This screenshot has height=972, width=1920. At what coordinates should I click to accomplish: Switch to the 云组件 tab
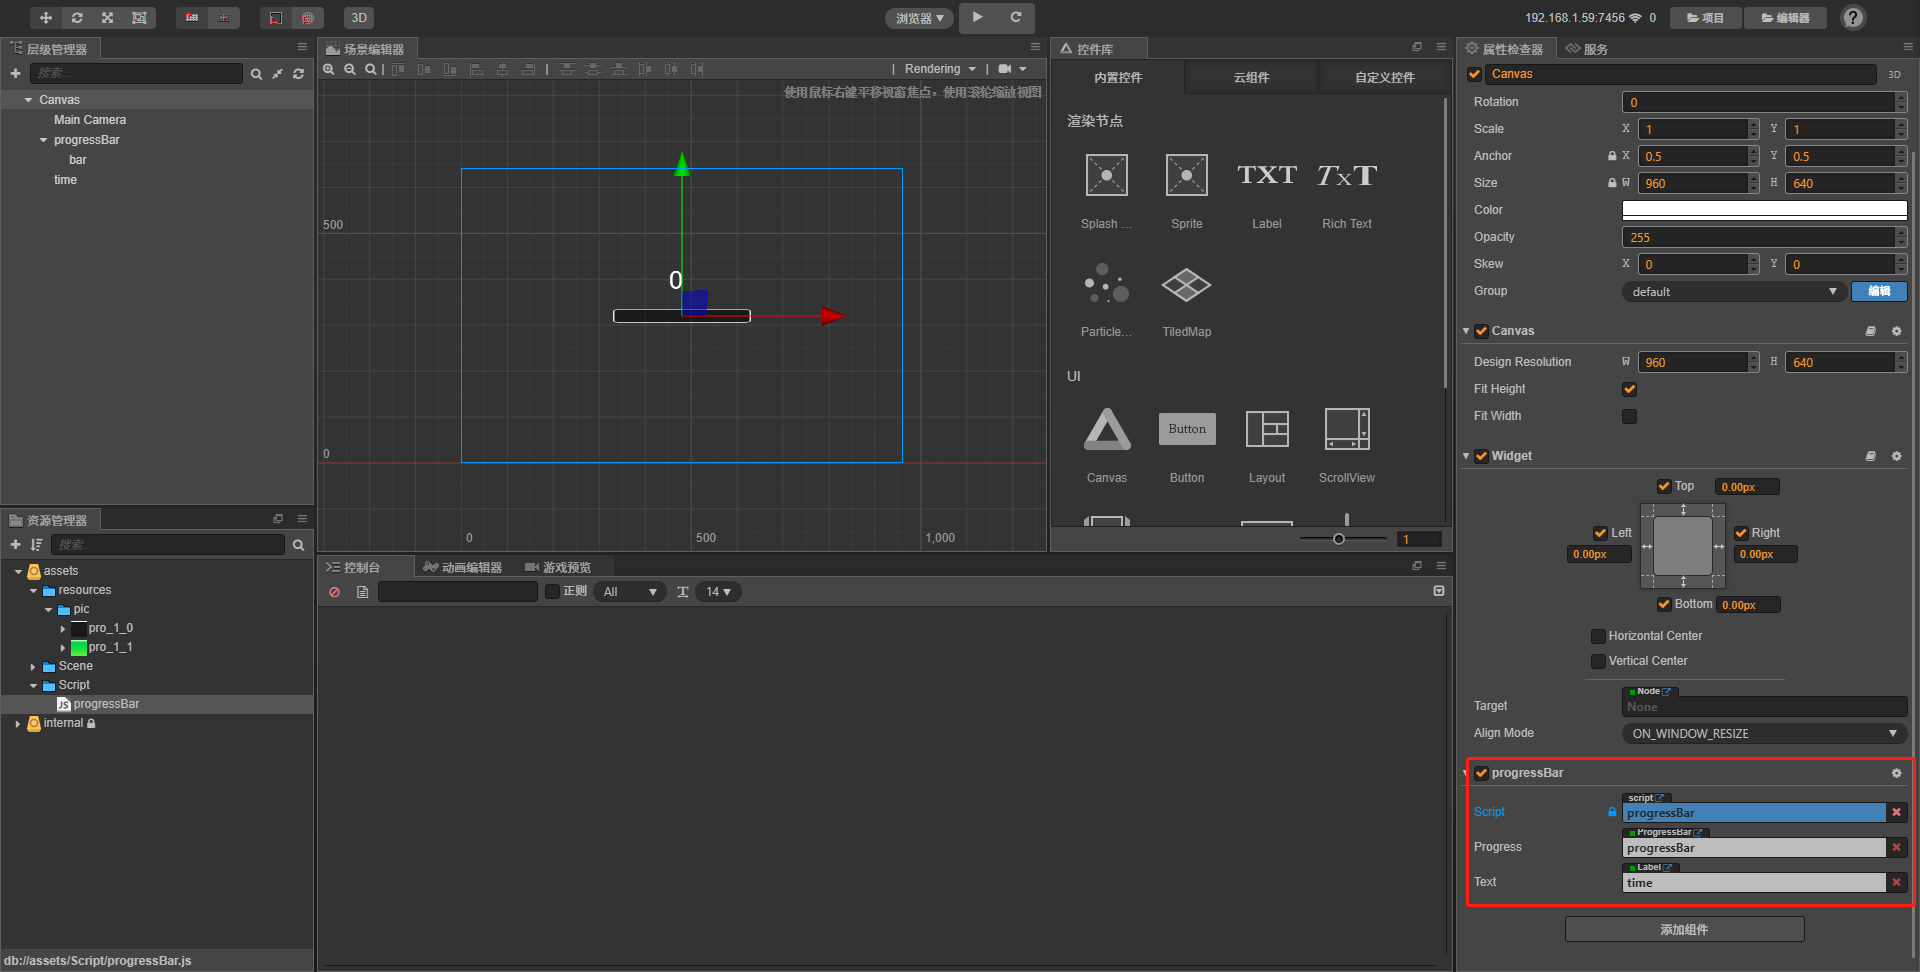tap(1251, 77)
